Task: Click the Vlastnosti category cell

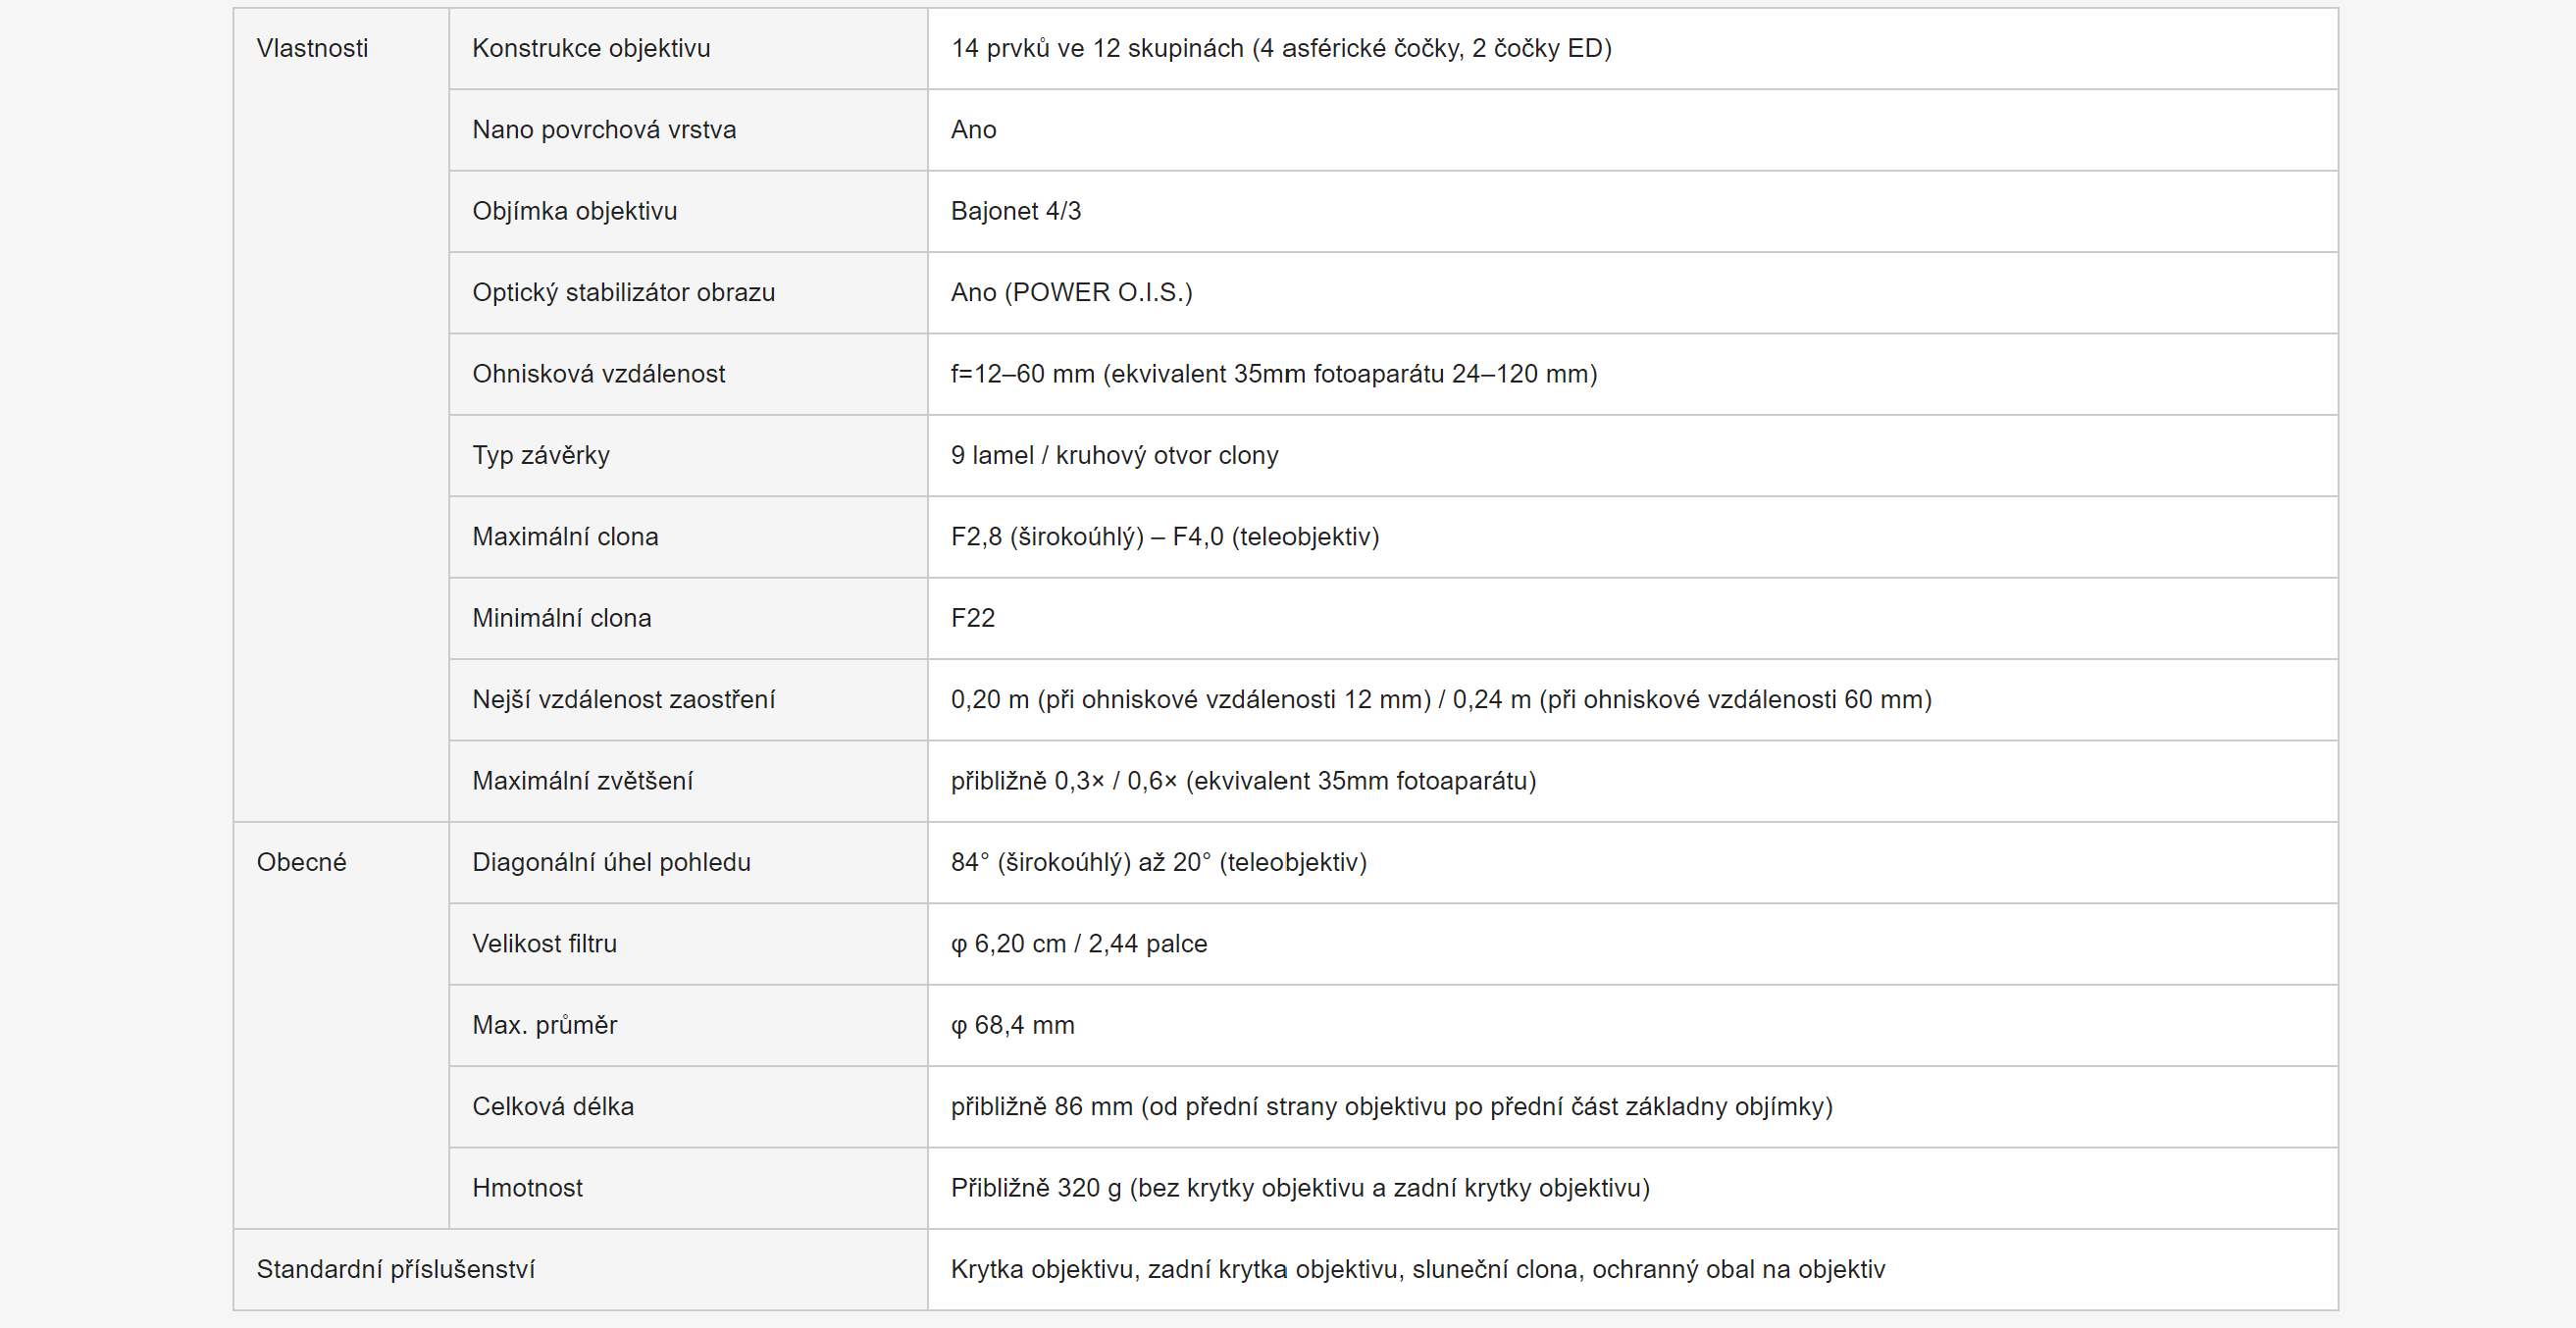Action: pyautogui.click(x=341, y=415)
